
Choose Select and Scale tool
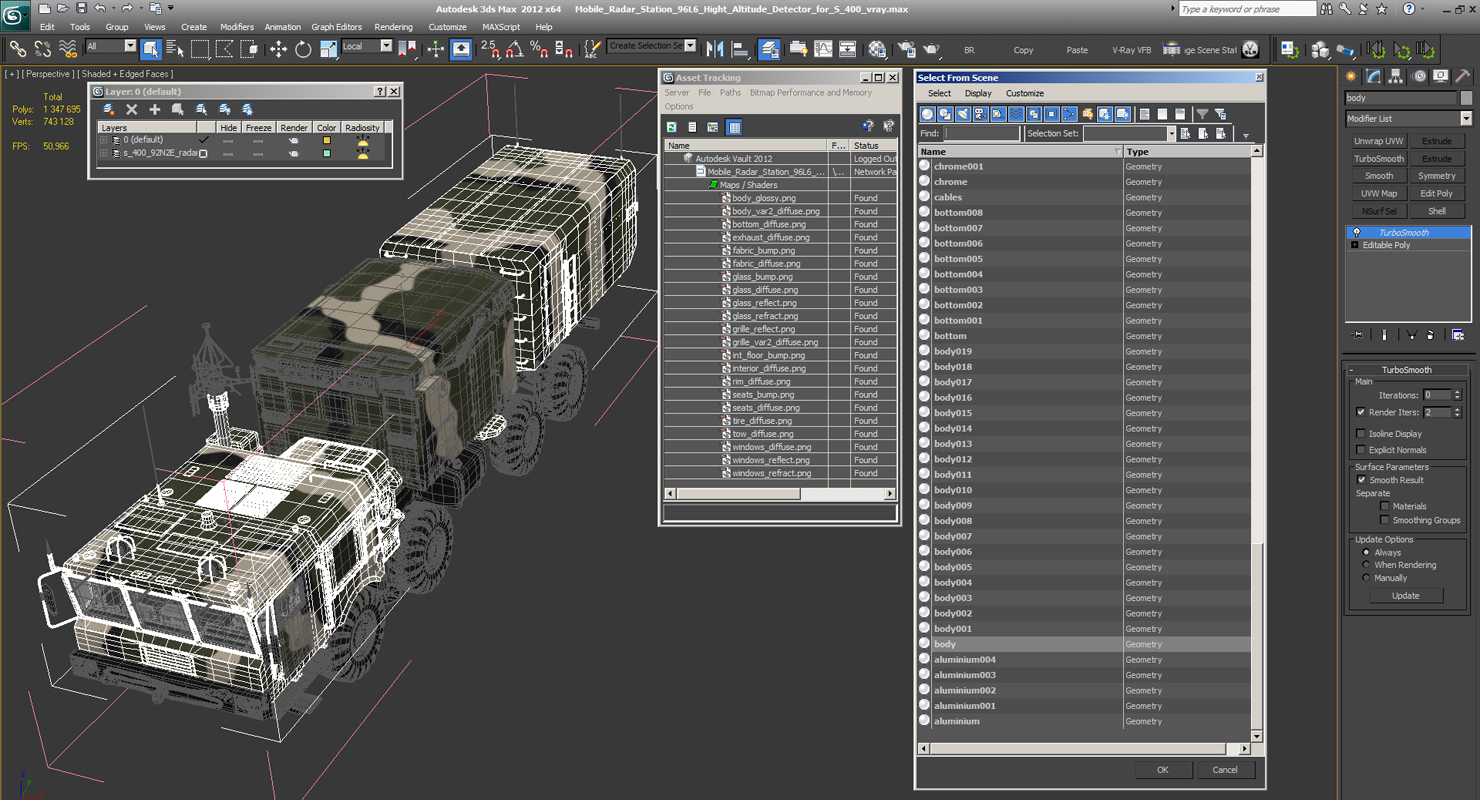(328, 49)
